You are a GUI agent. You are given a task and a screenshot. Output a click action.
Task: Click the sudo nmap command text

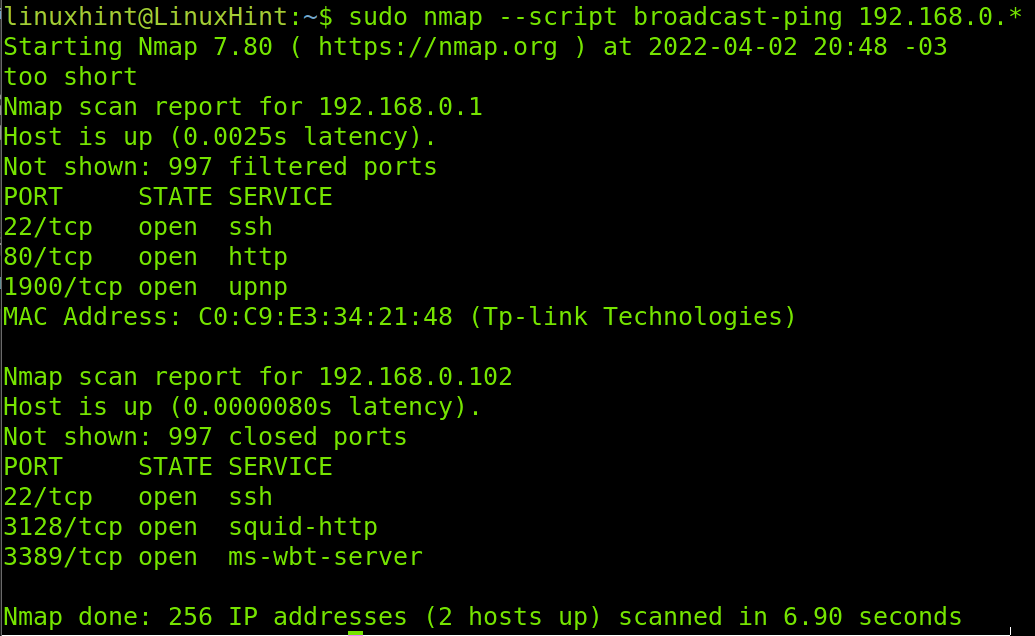pyautogui.click(x=416, y=17)
